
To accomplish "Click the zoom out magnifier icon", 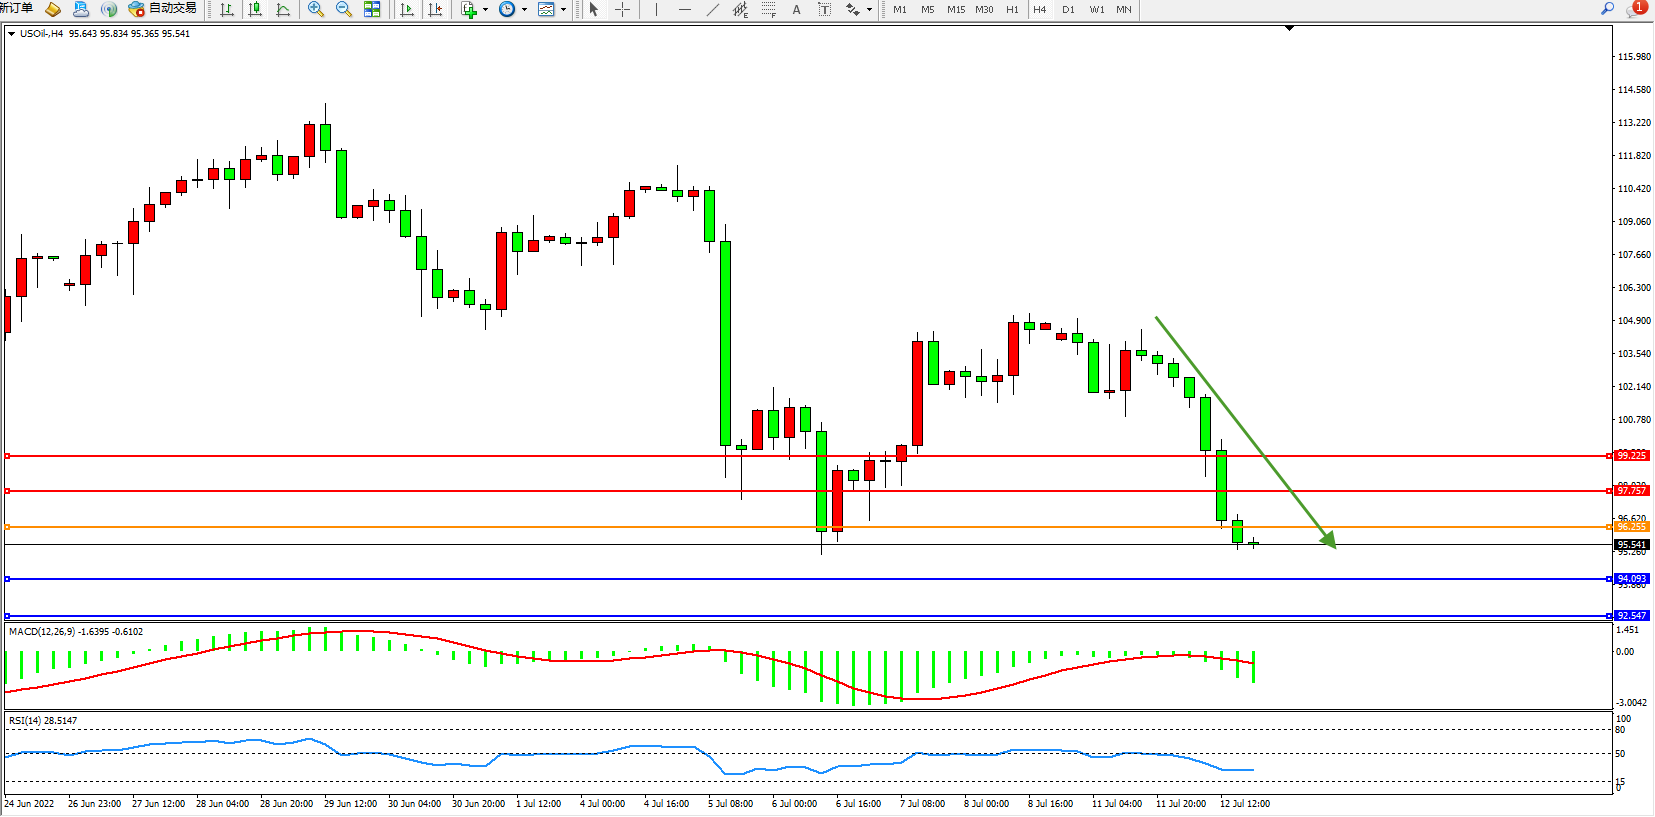I will coord(344,9).
